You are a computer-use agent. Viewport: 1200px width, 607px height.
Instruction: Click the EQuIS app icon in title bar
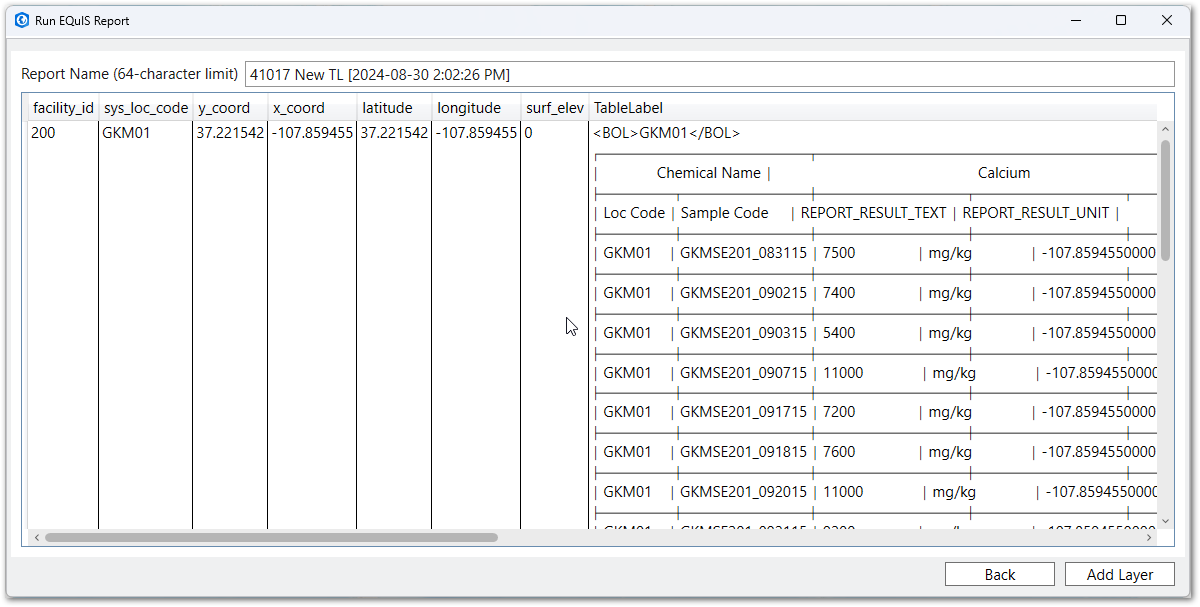(22, 20)
